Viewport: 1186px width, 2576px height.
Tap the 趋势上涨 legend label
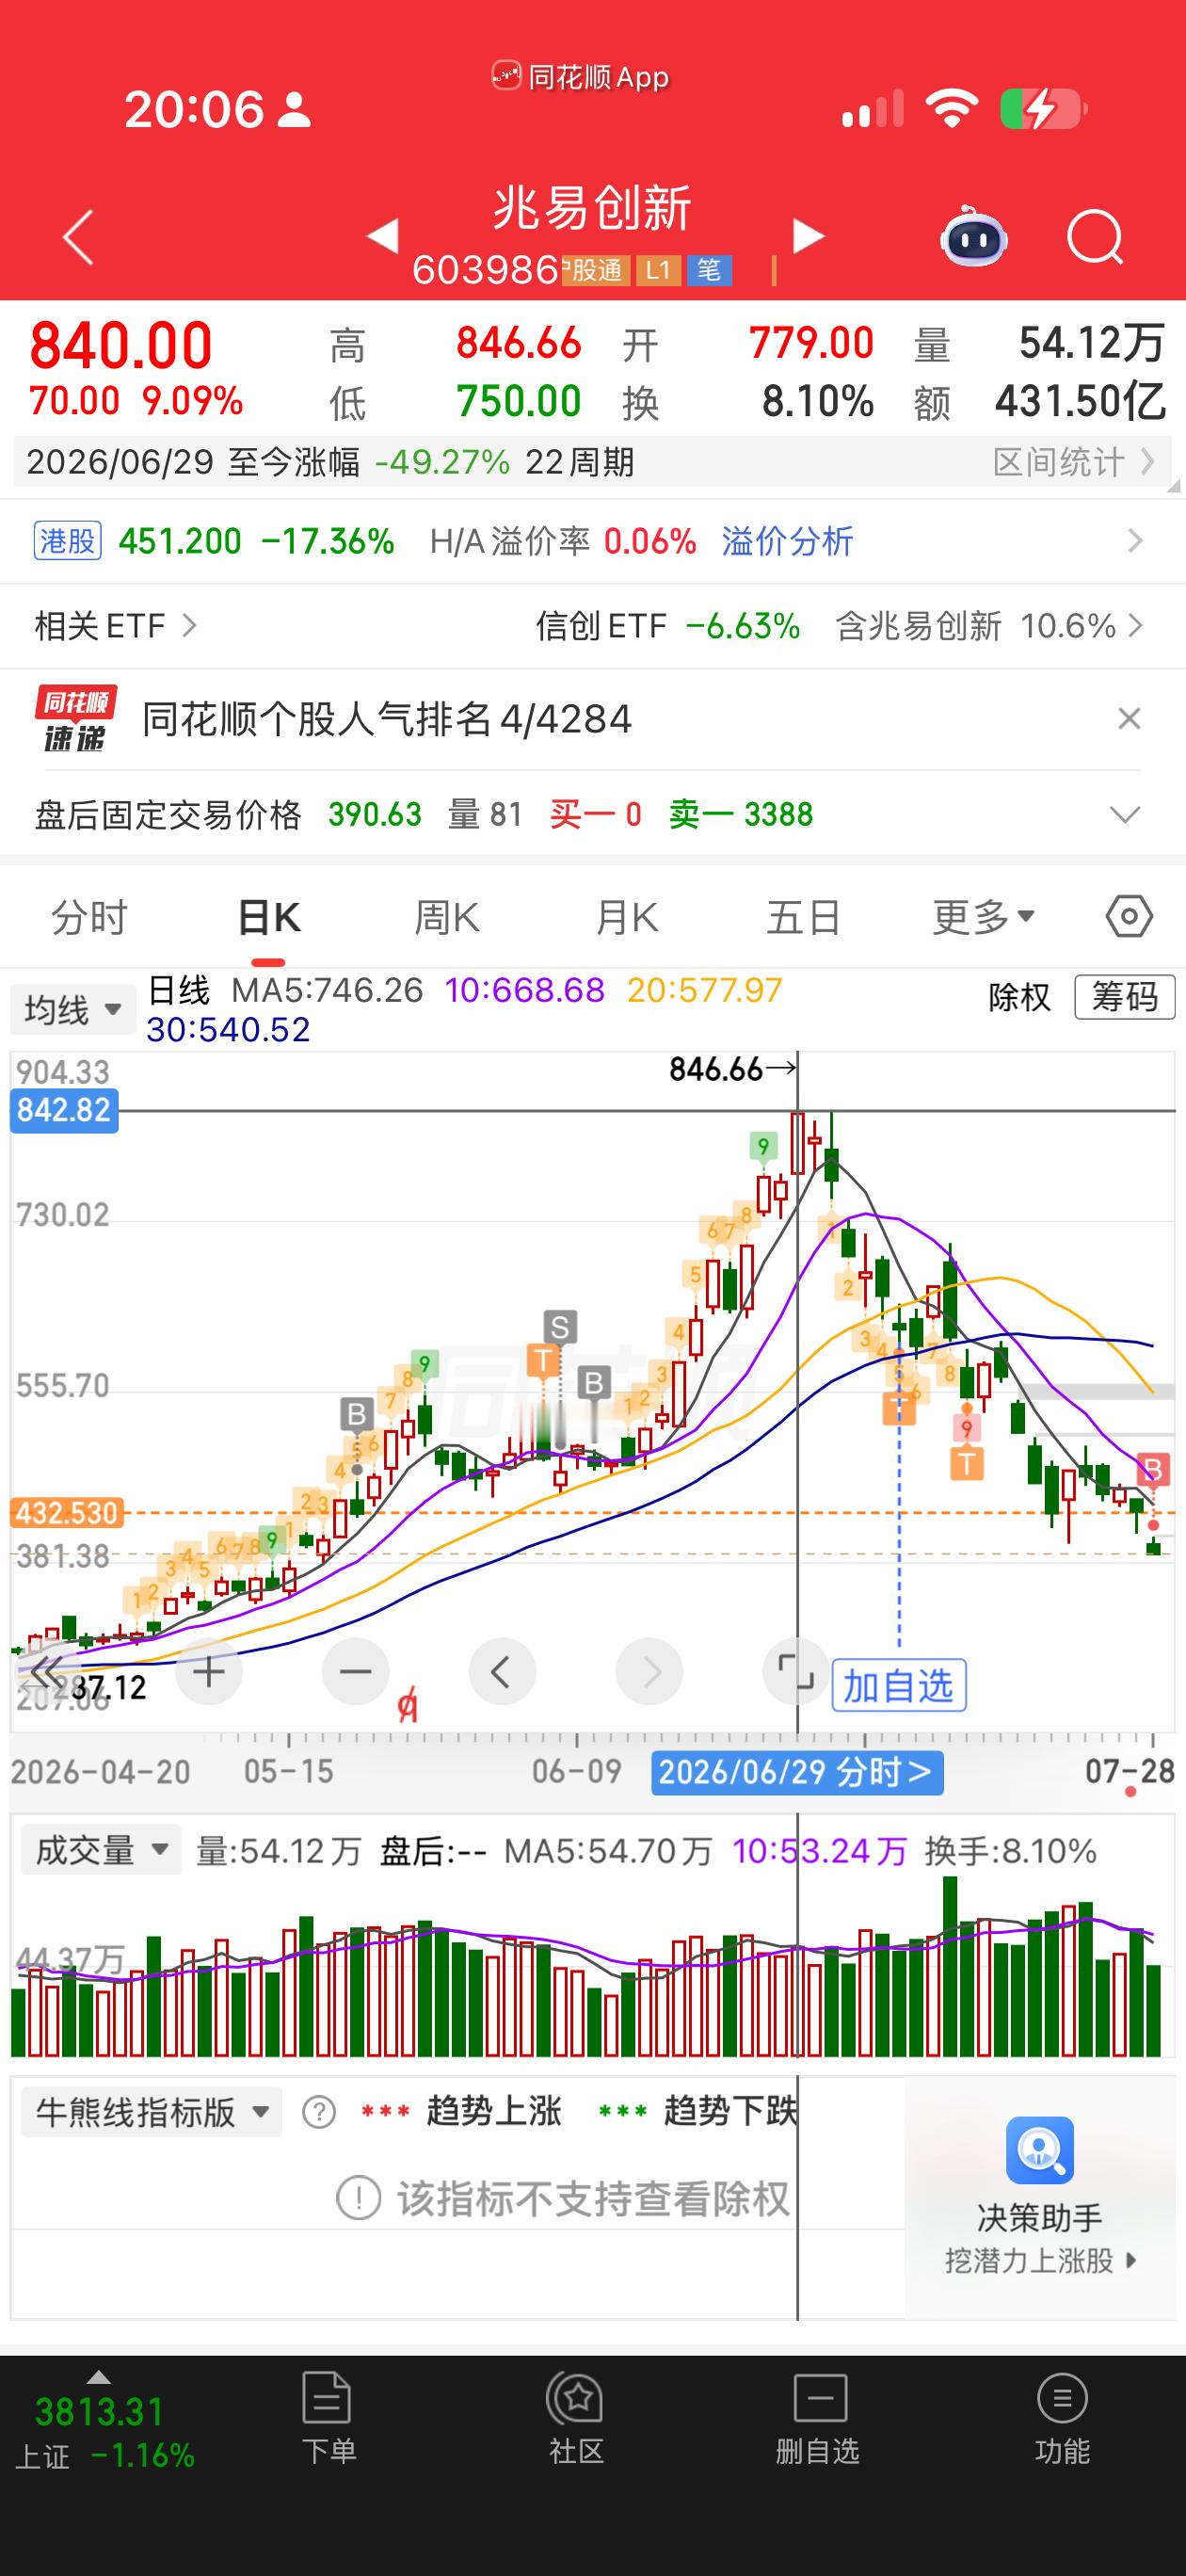[494, 2112]
